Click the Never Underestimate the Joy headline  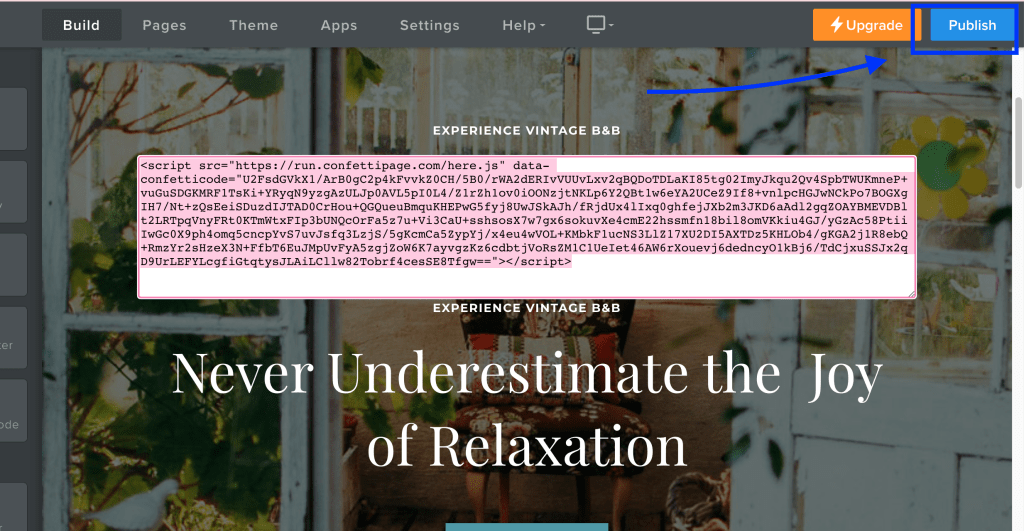[526, 410]
